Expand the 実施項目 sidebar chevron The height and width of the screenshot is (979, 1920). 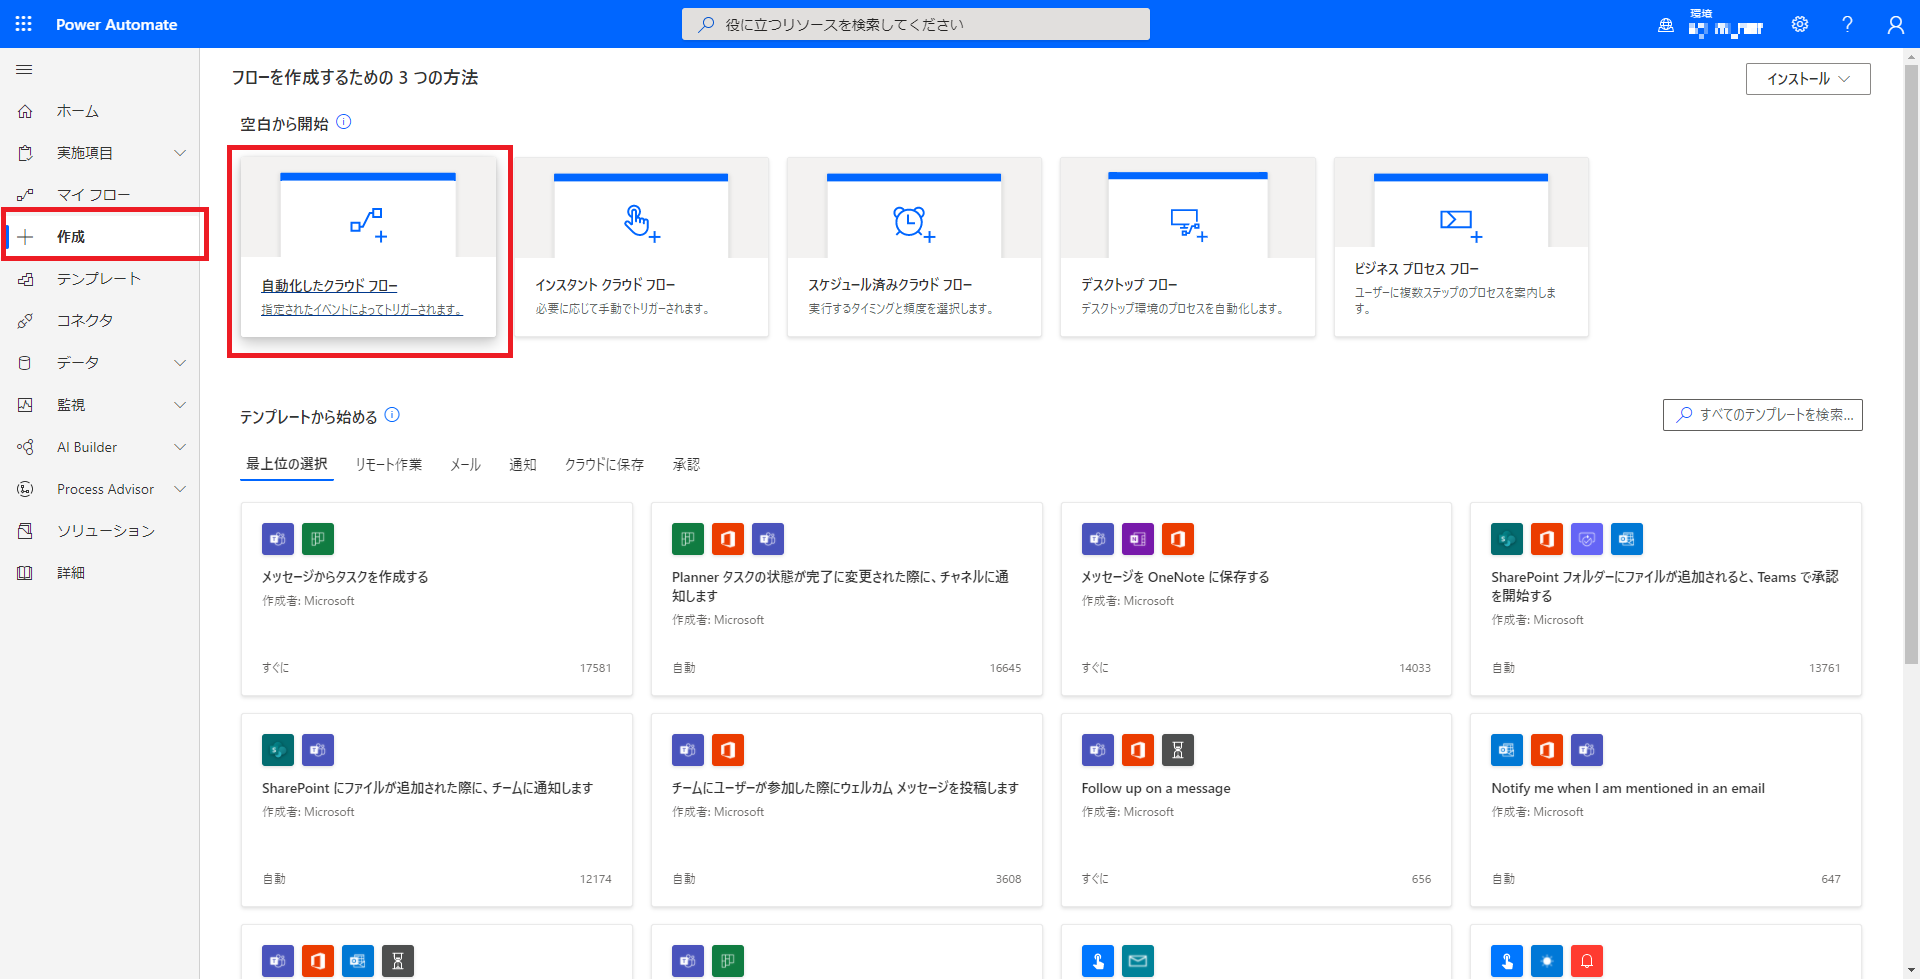coord(180,153)
